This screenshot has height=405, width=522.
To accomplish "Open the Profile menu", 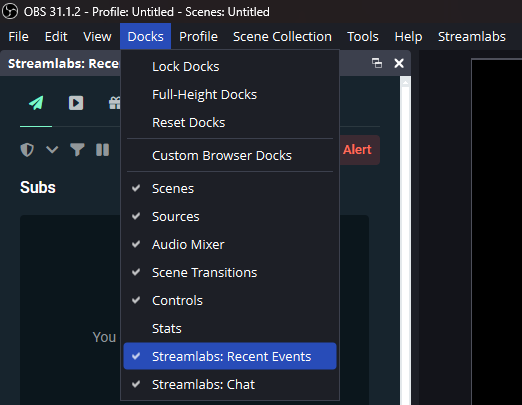I will pos(198,37).
